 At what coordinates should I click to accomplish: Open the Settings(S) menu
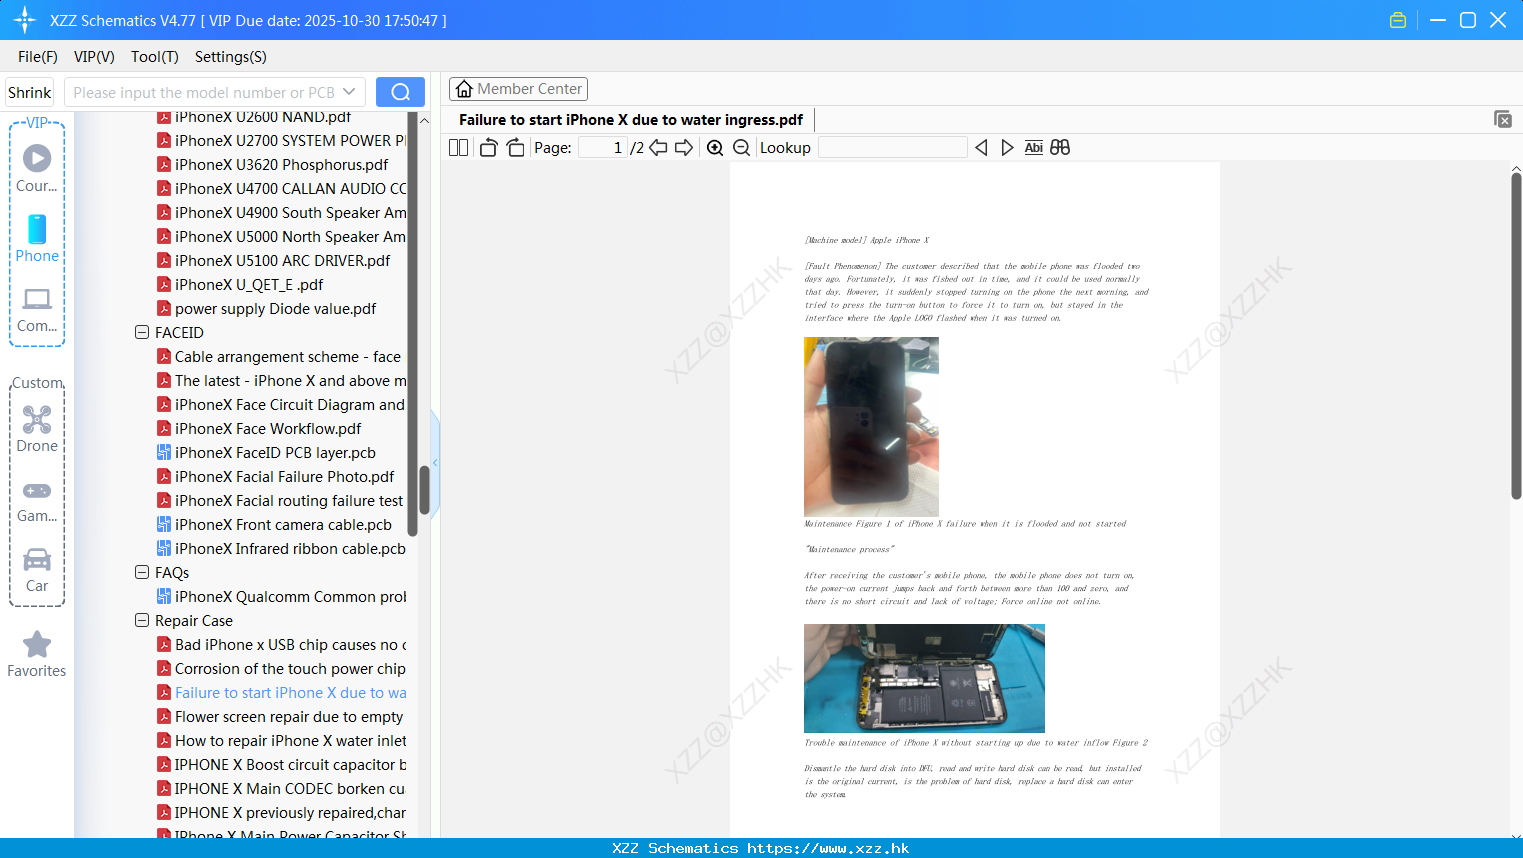pyautogui.click(x=231, y=57)
